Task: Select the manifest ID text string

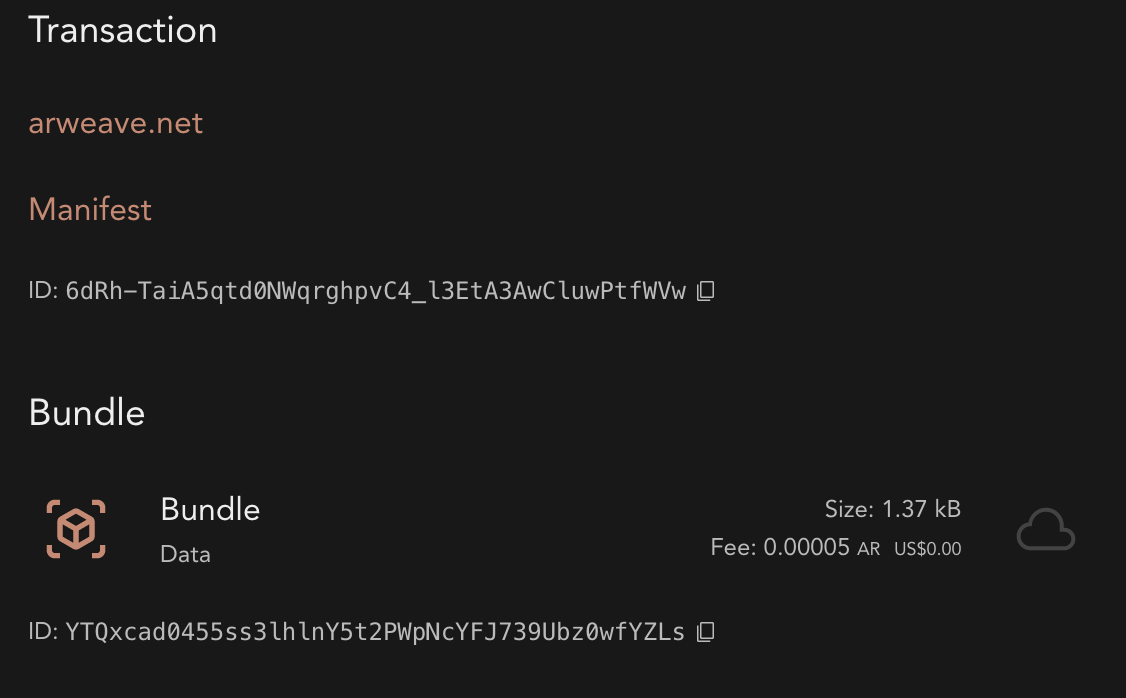Action: click(375, 290)
